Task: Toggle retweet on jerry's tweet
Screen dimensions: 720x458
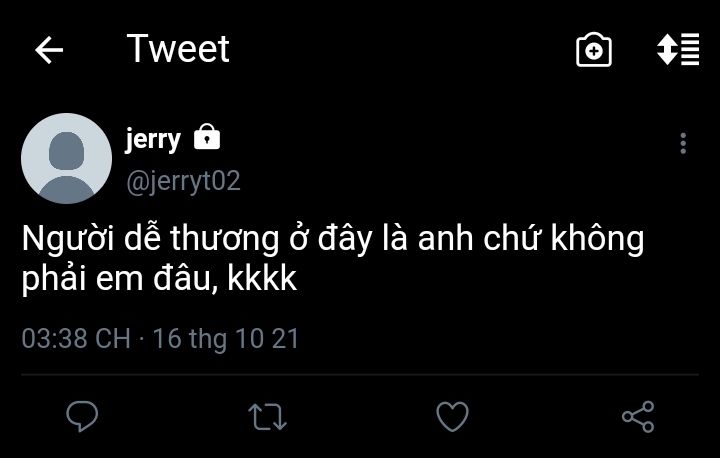Action: (x=267, y=415)
